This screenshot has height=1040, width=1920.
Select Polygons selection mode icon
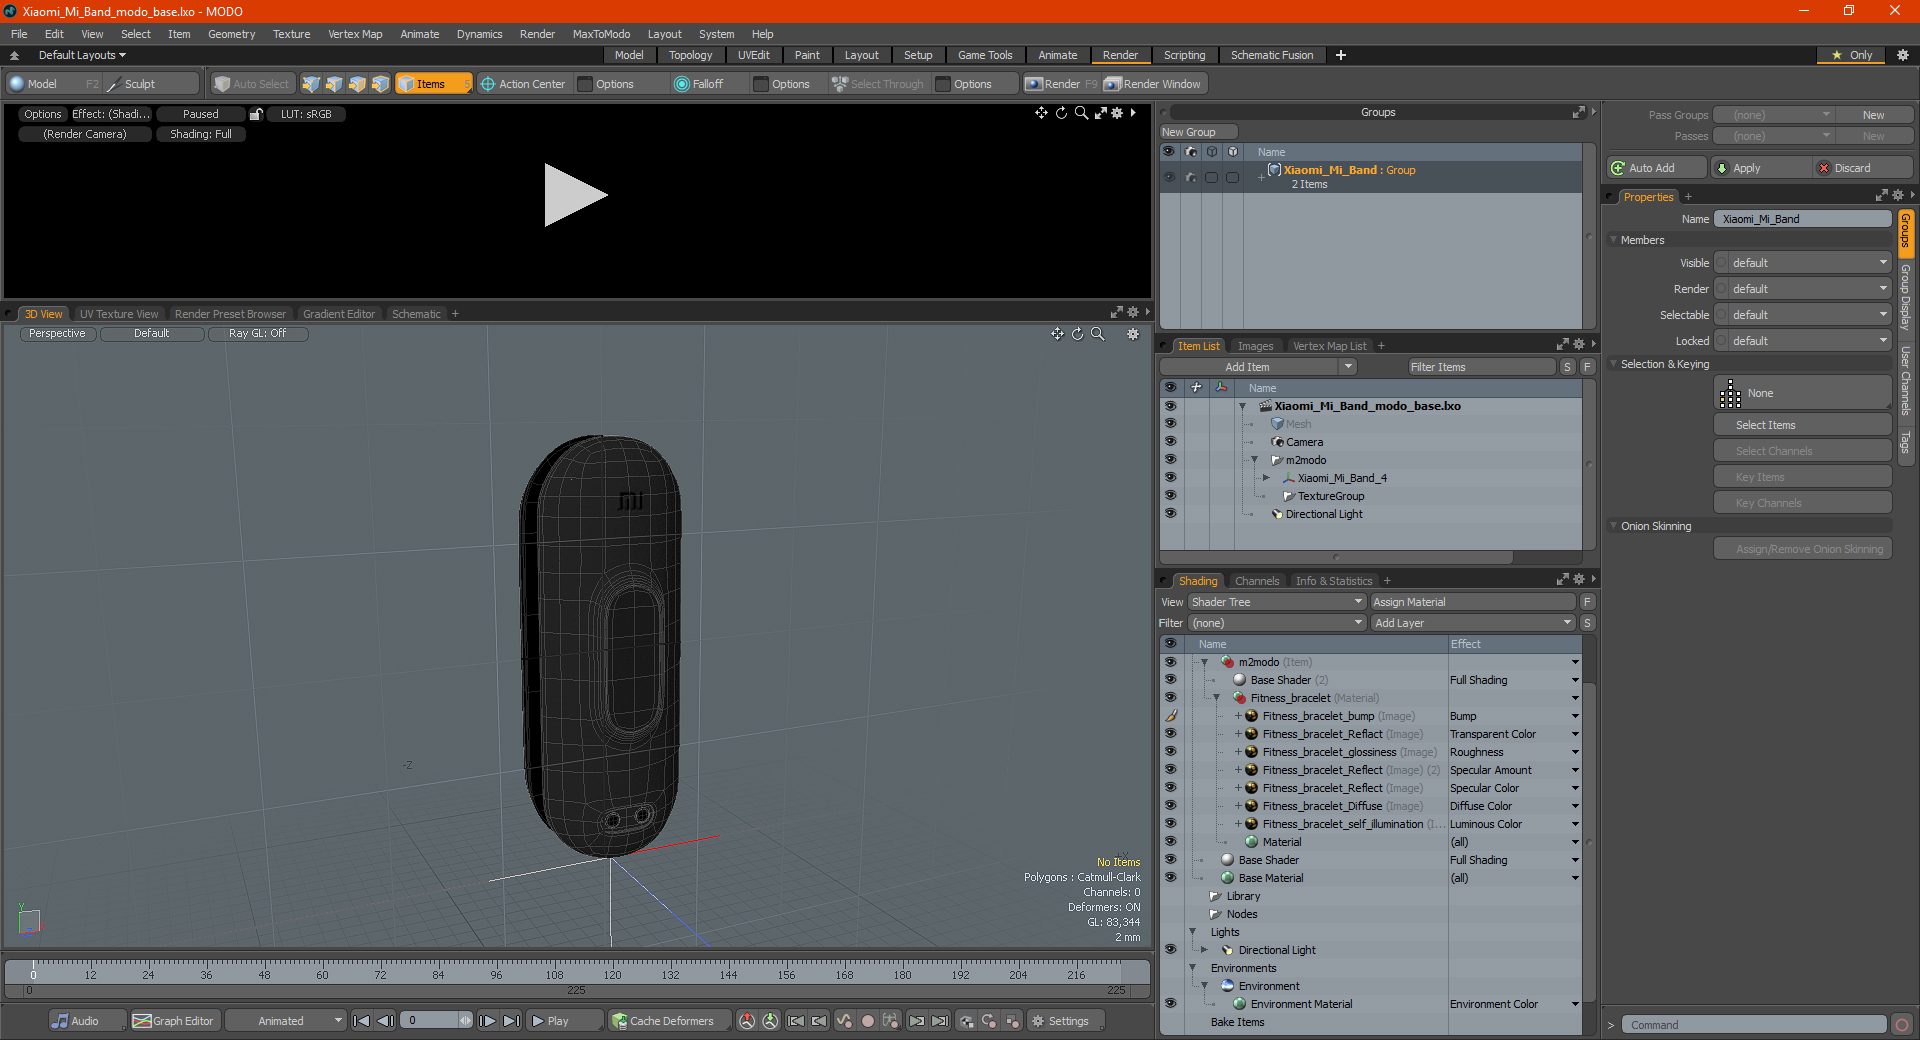tap(357, 84)
